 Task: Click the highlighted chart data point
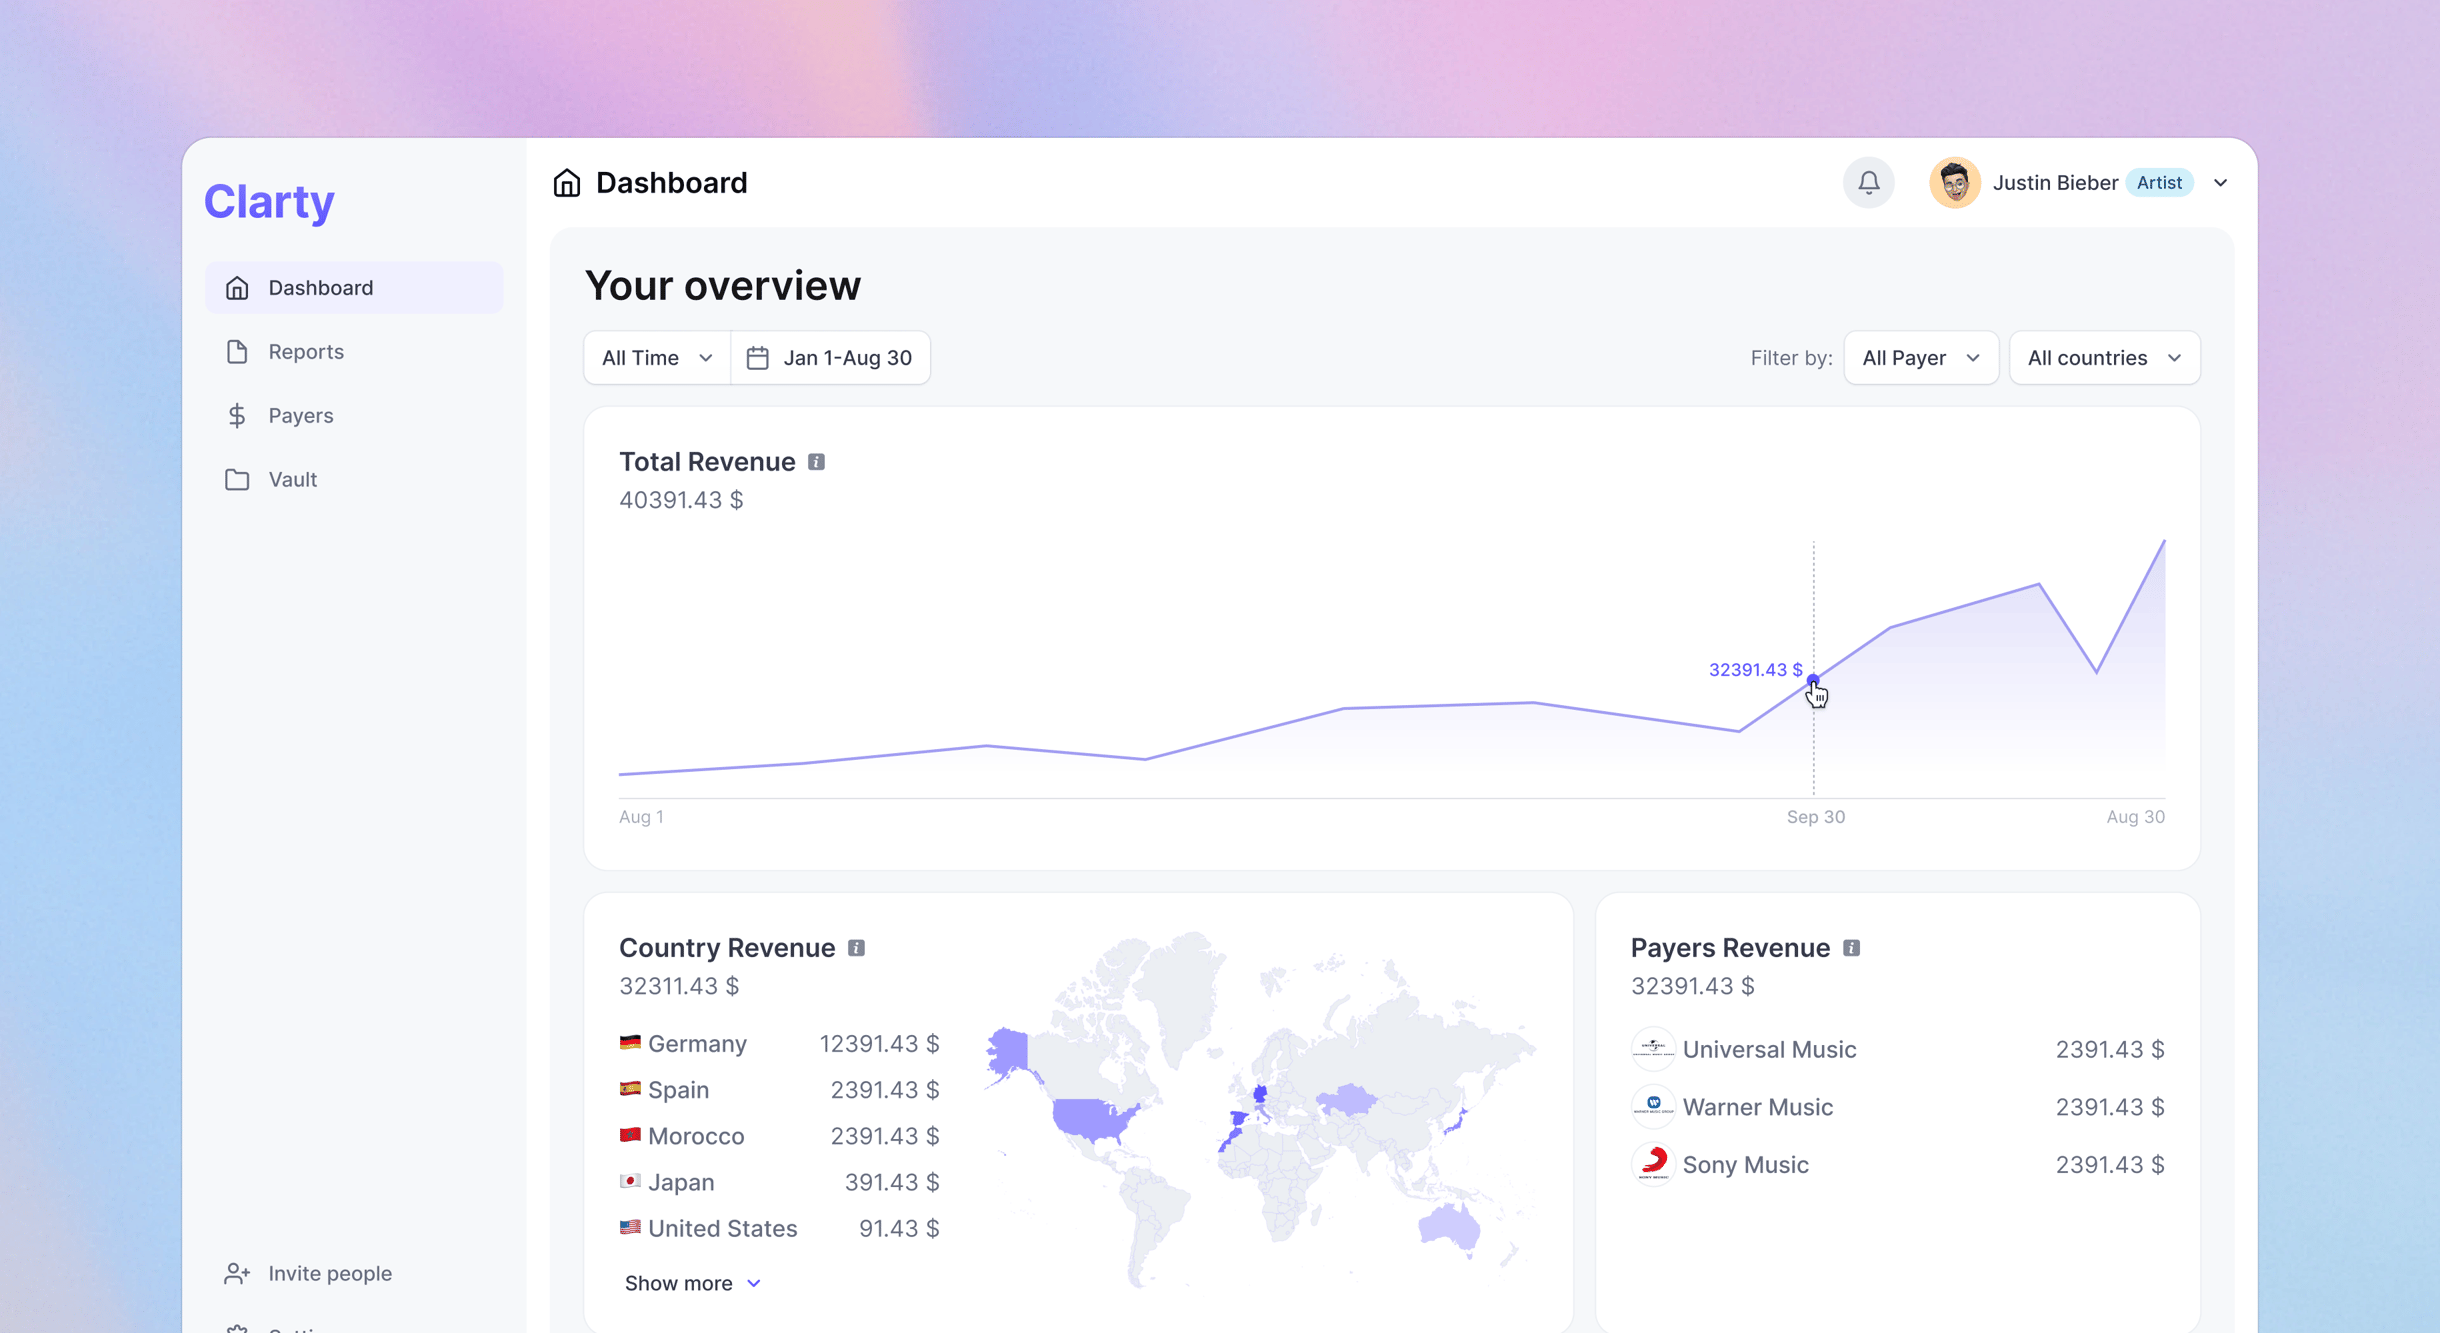[1813, 681]
